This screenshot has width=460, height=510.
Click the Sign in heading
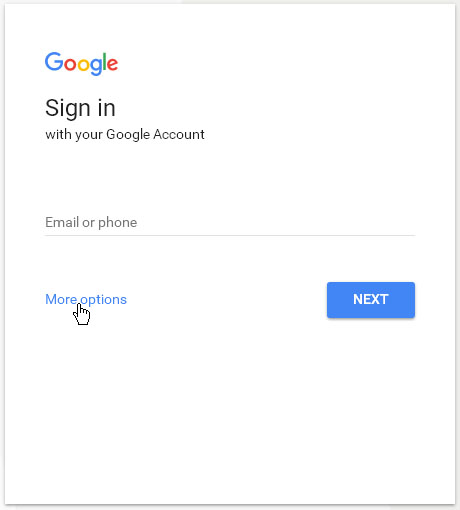click(80, 108)
